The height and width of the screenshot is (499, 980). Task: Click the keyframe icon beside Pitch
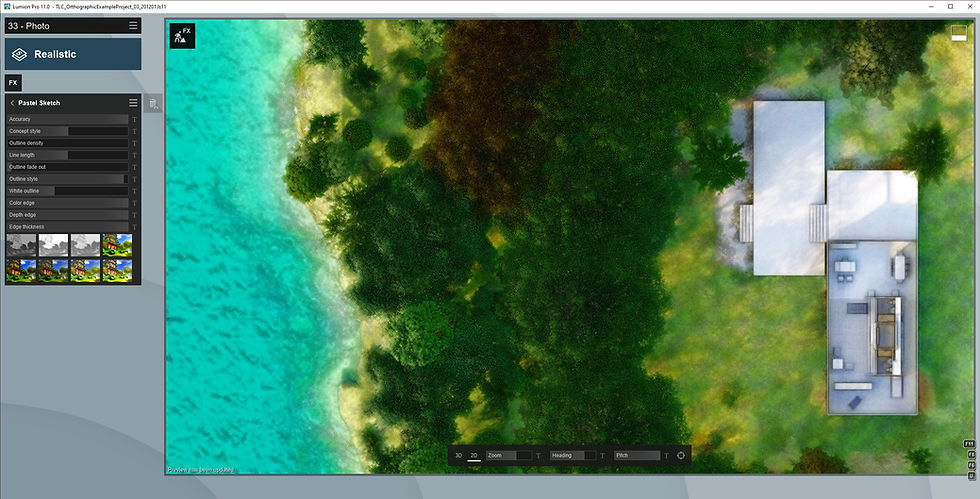point(666,456)
